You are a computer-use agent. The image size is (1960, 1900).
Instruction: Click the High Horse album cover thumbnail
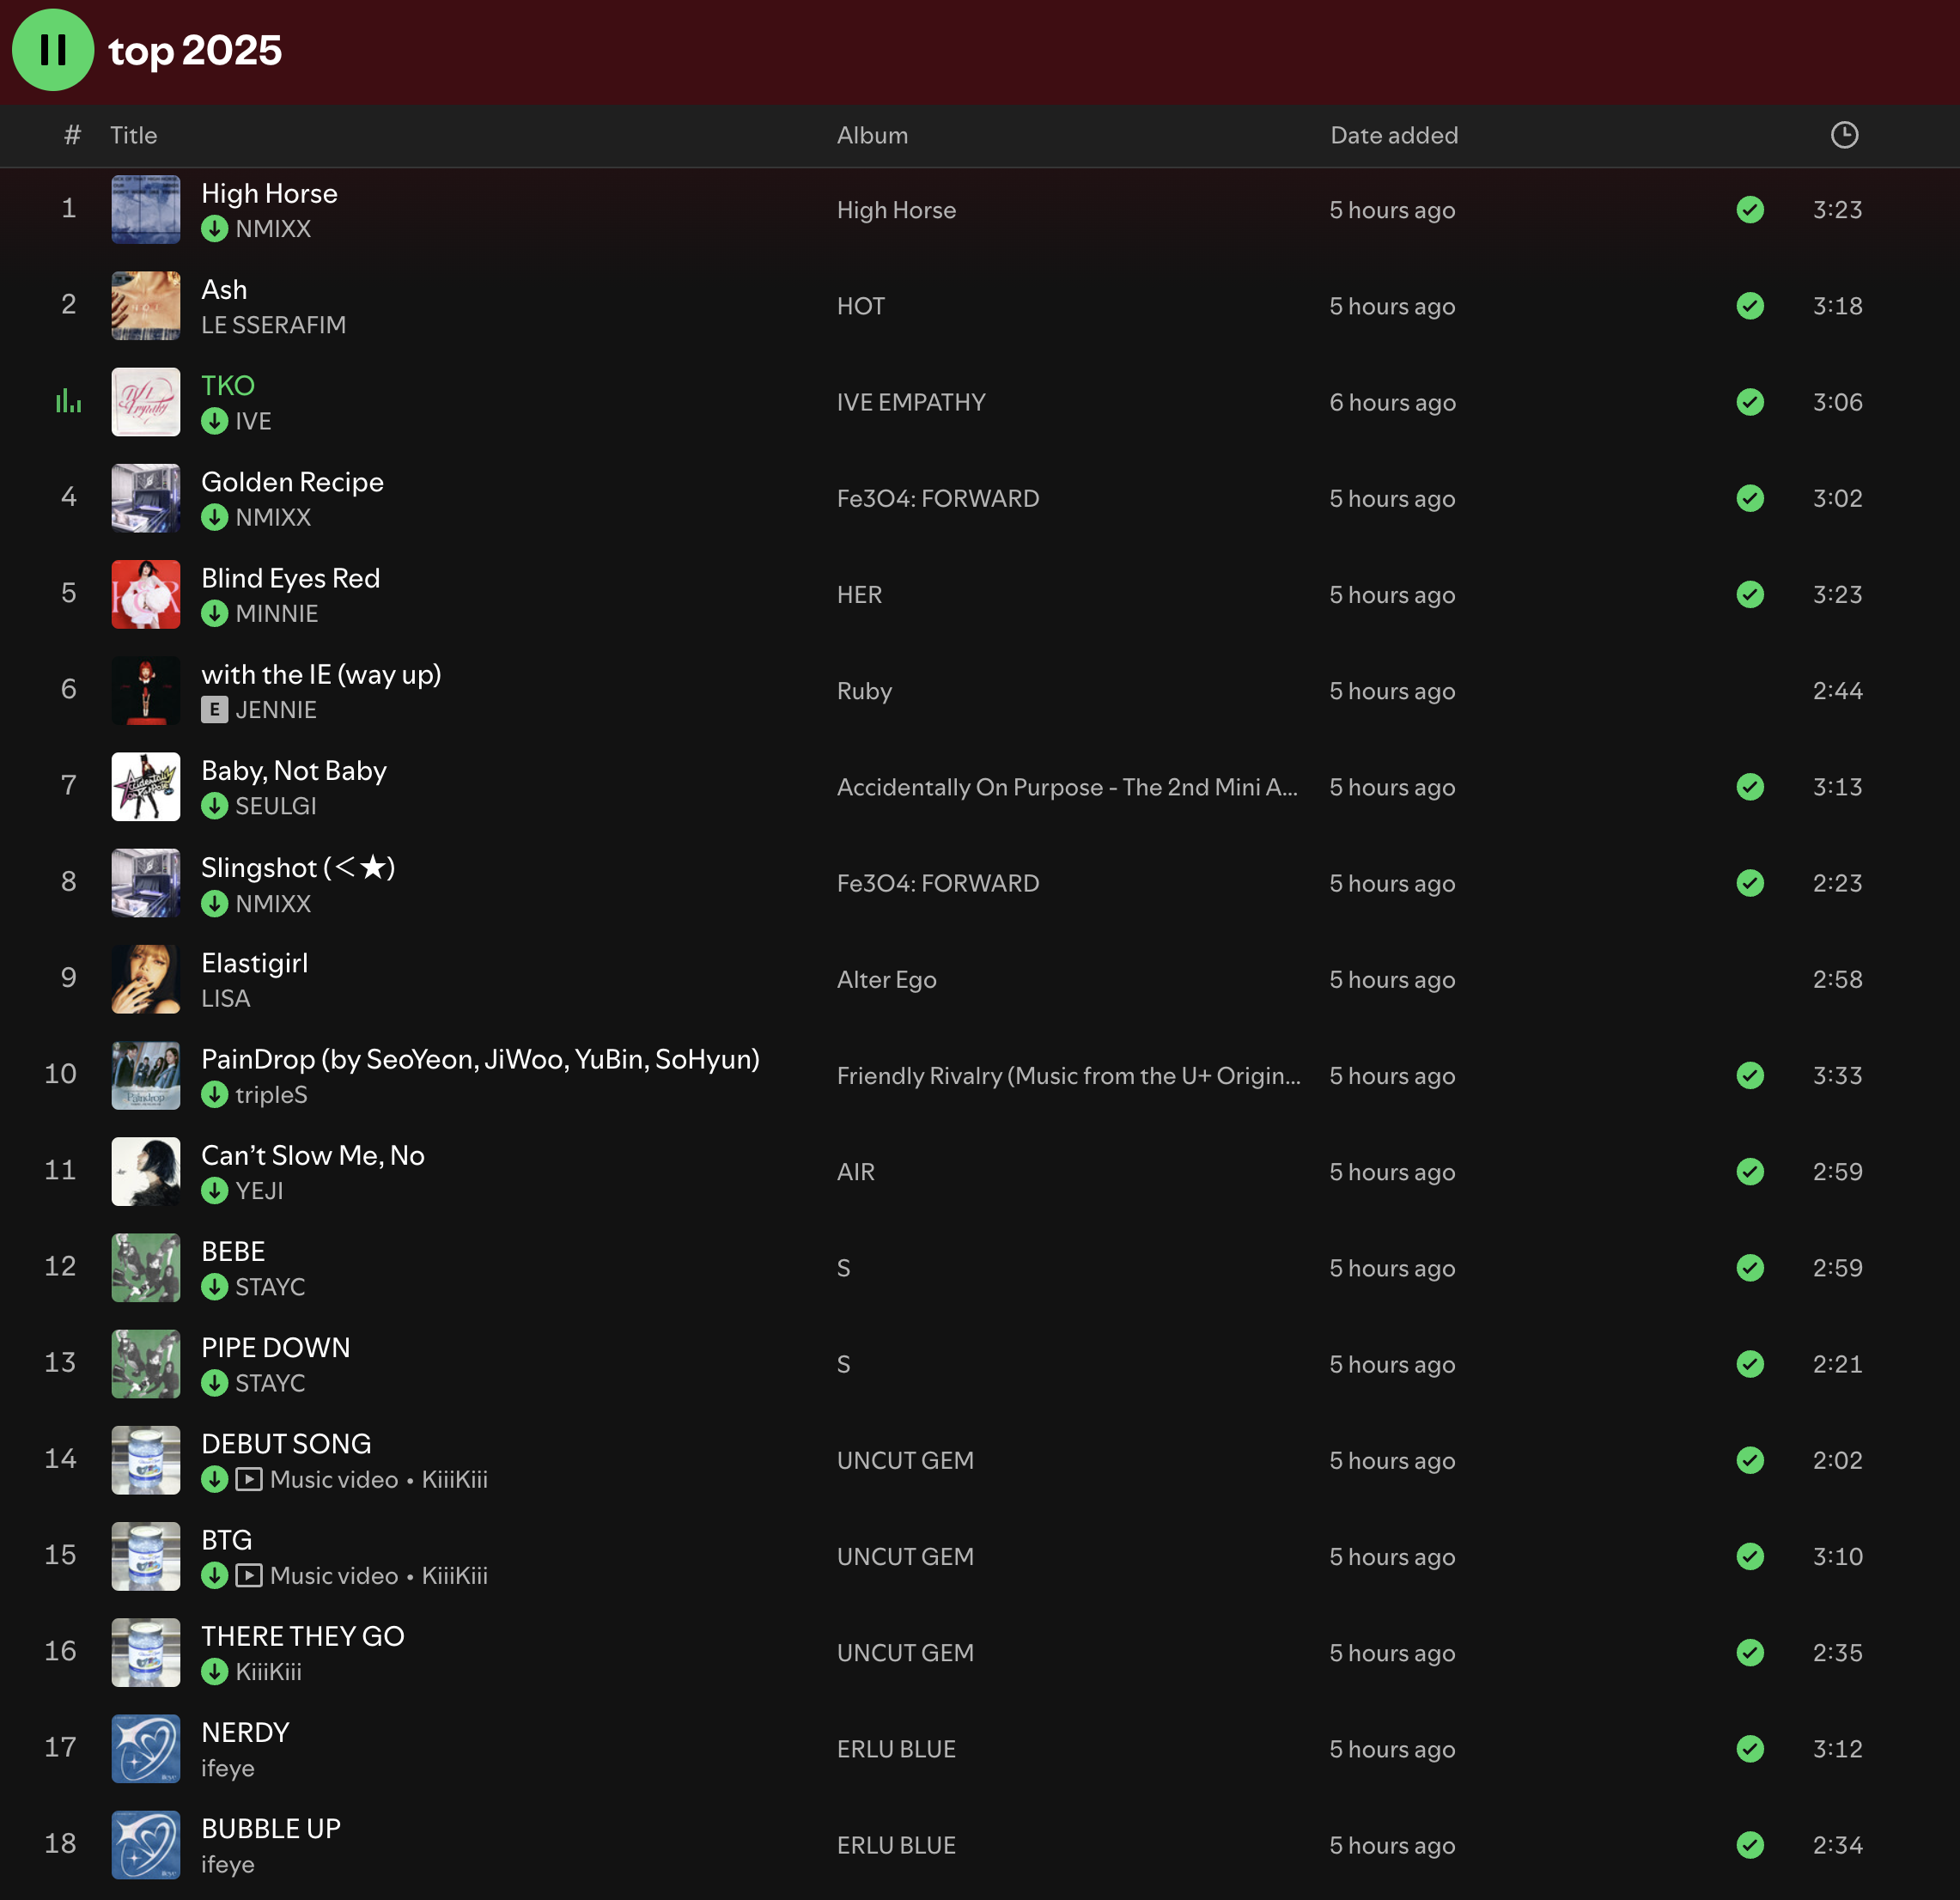(146, 209)
